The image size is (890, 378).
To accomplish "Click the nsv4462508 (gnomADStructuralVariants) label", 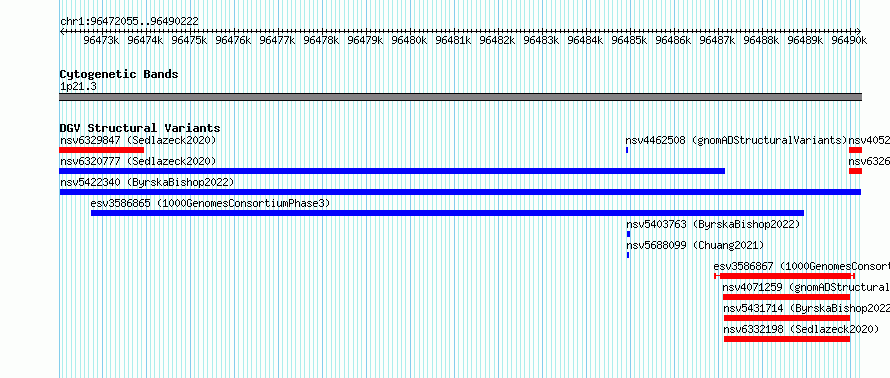I will (x=736, y=140).
